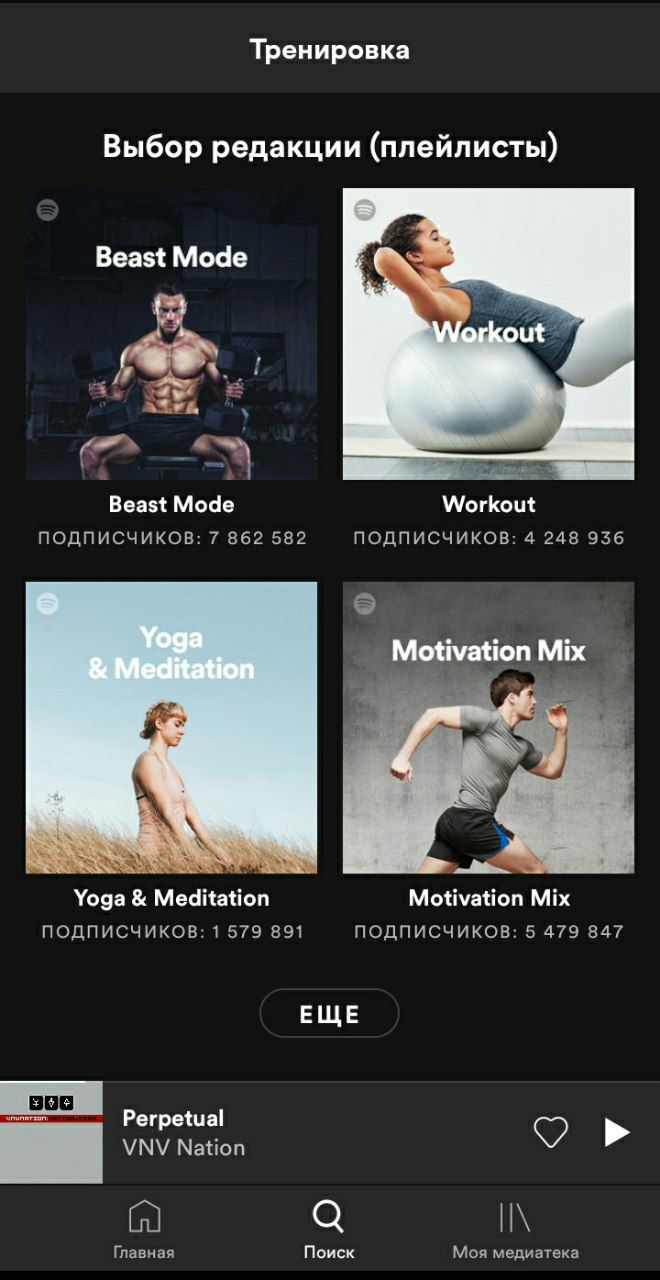Select the Поиск magnifier icon
This screenshot has height=1280, width=660.
(x=328, y=1216)
